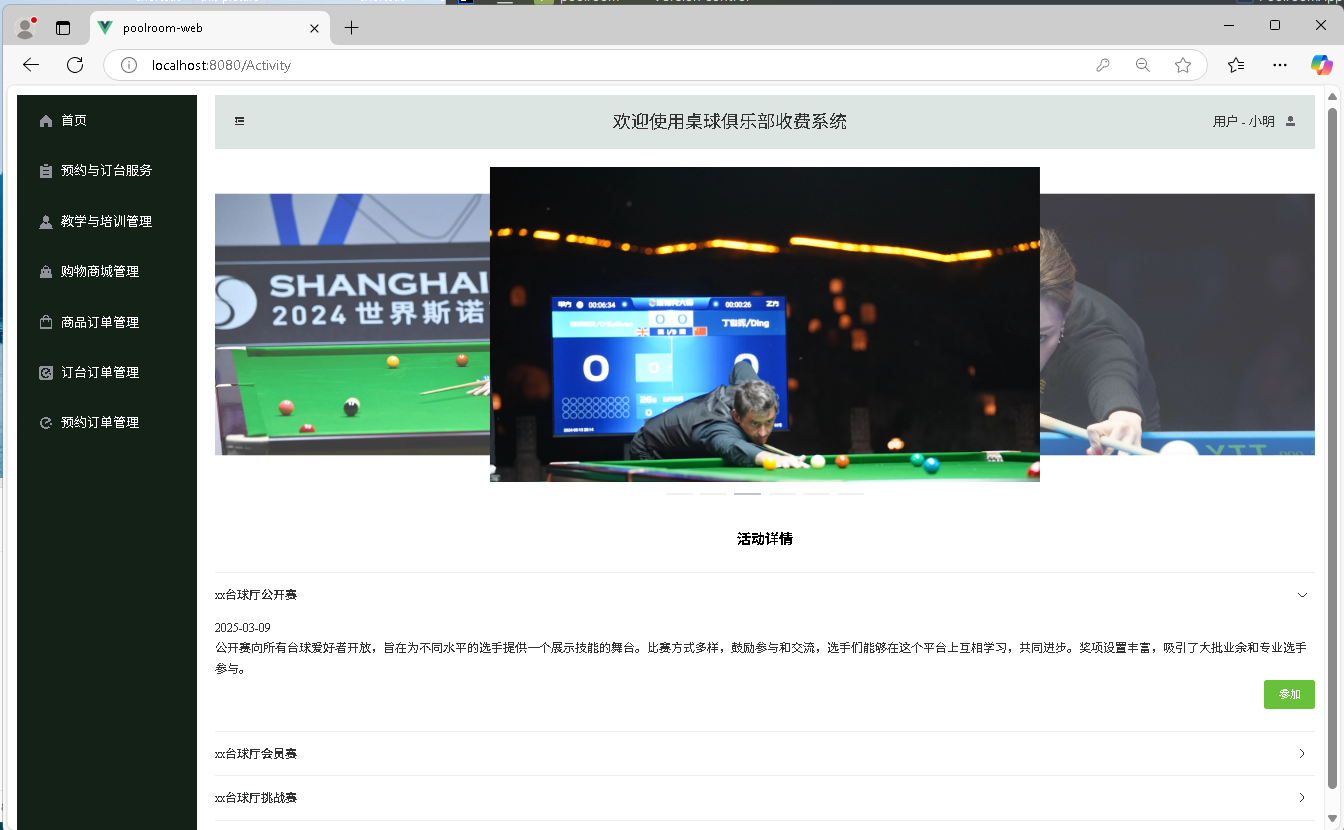Close the poolroom-web tab
Viewport: 1344px width, 830px height.
(x=315, y=28)
